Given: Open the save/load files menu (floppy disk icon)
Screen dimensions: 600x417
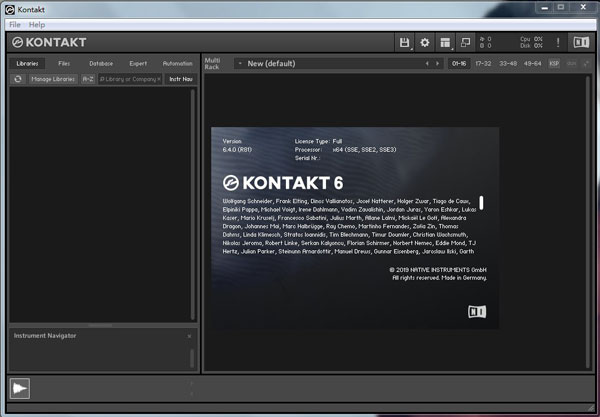Looking at the screenshot, I should 405,42.
